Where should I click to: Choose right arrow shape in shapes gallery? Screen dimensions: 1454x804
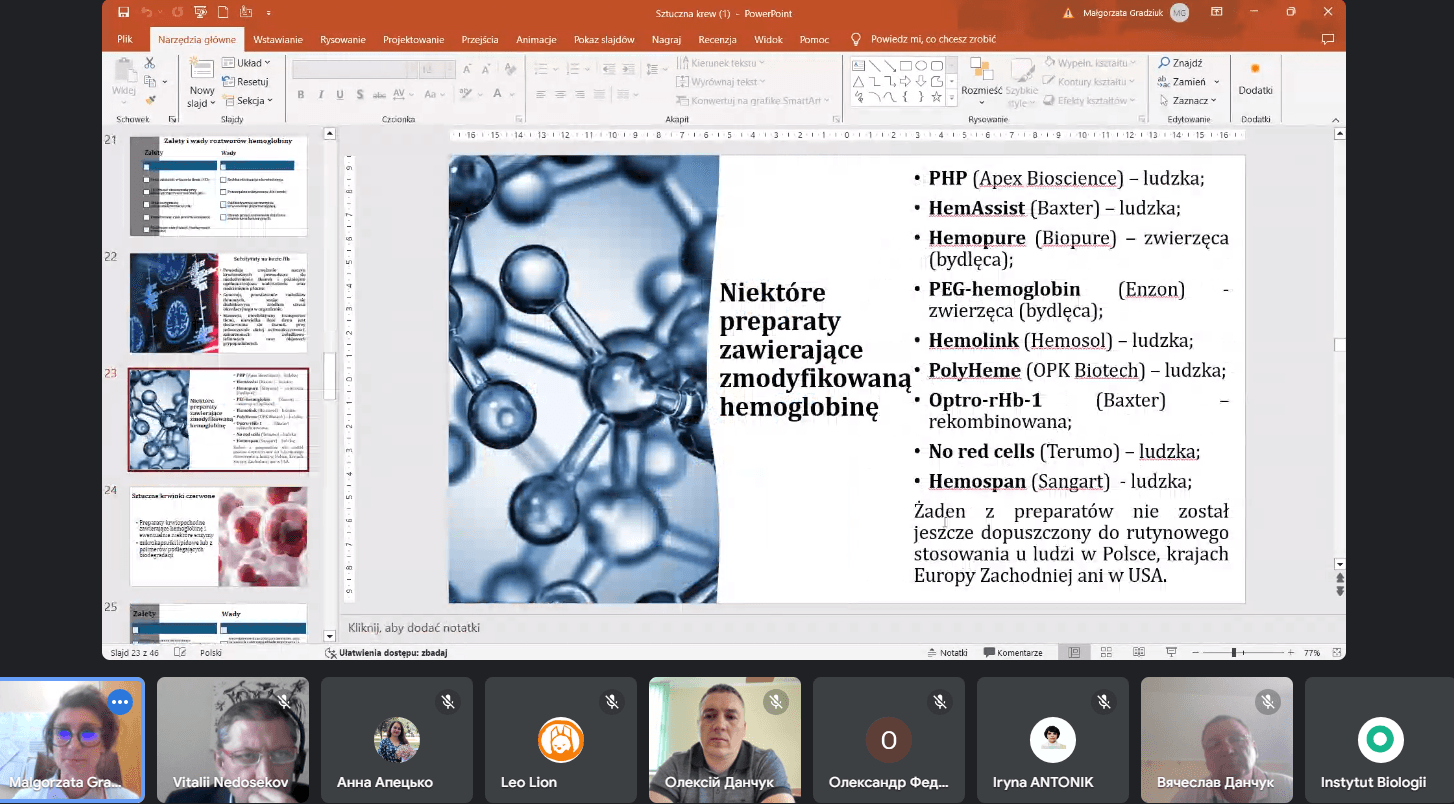[x=906, y=81]
